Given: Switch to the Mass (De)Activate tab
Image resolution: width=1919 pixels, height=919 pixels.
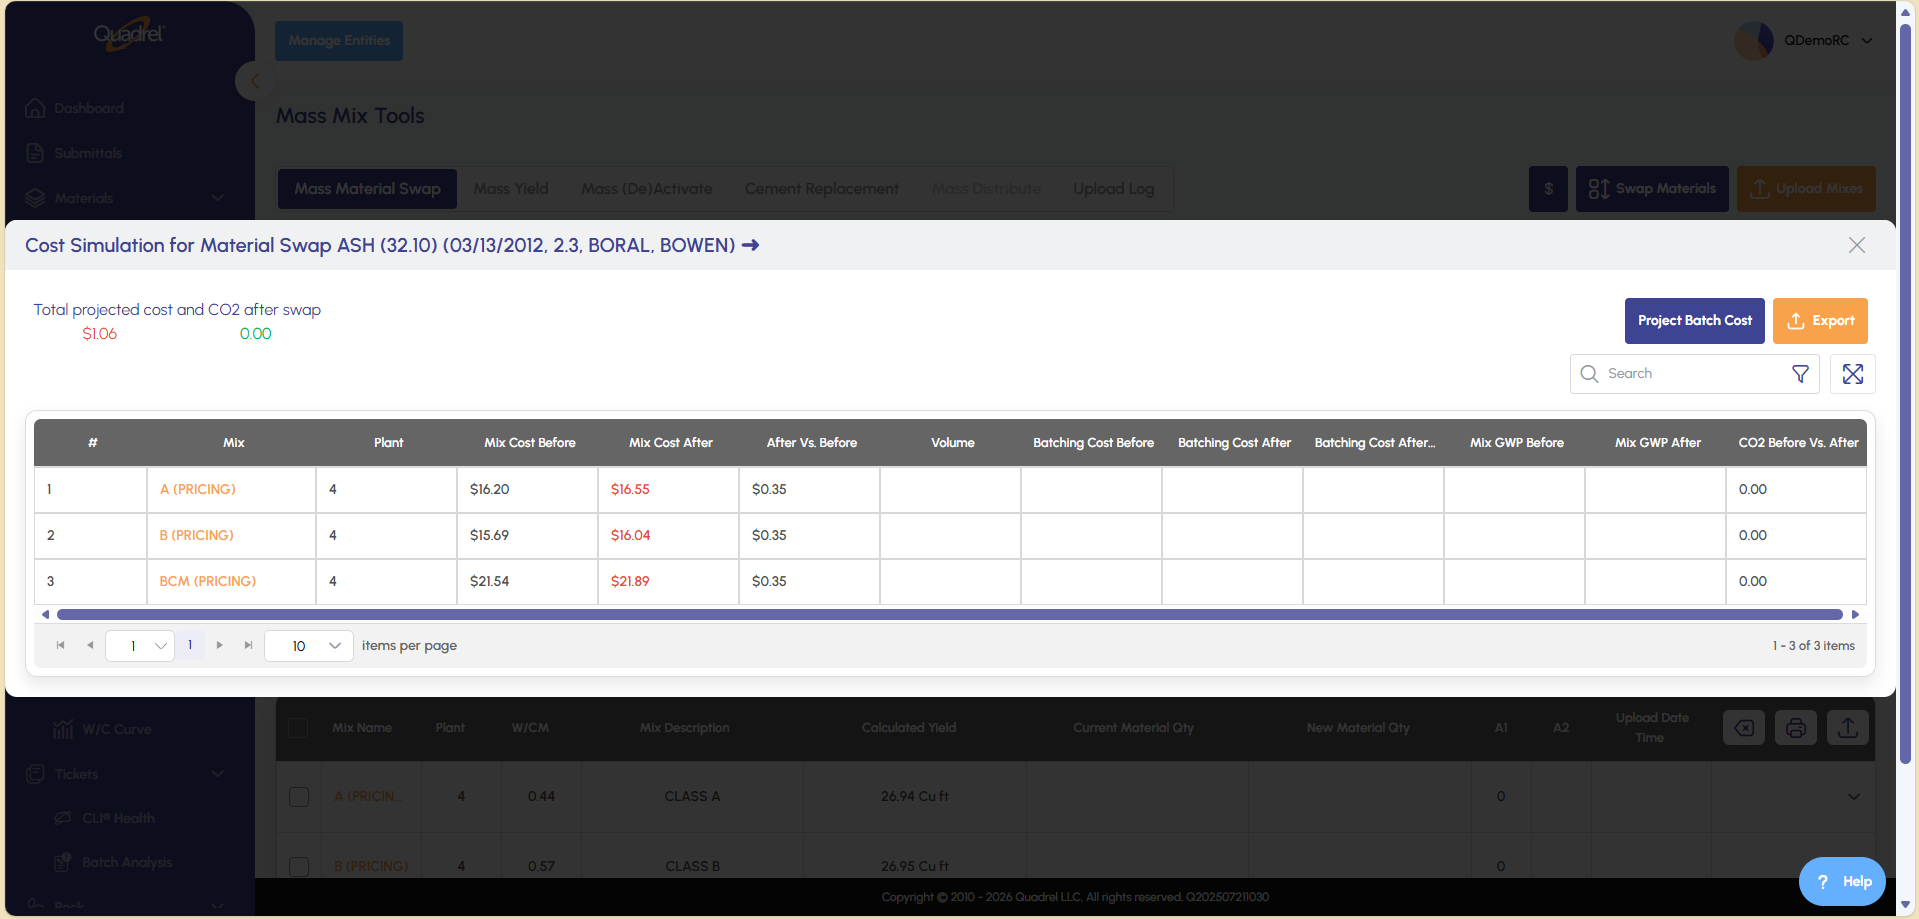Looking at the screenshot, I should pyautogui.click(x=647, y=189).
